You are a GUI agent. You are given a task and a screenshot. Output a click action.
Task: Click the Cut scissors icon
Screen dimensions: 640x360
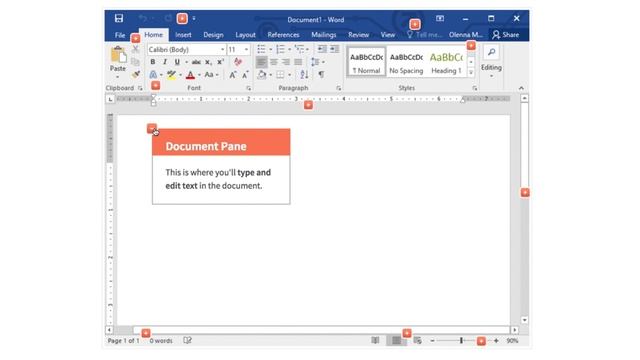tap(136, 49)
